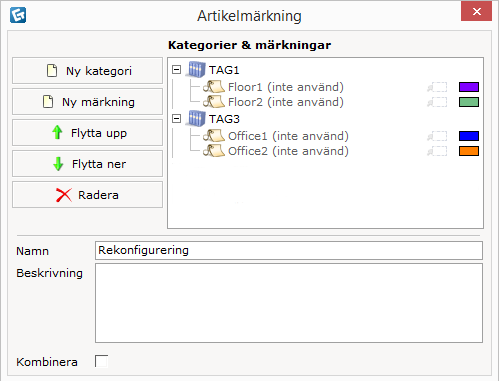Collapse the TAG1 category node
Screen dimensions: 499x381
(x=176, y=70)
